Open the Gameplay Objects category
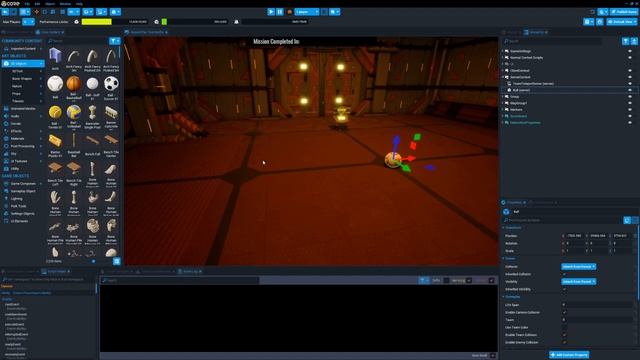Screen dimensions: 640x360 click(x=23, y=191)
